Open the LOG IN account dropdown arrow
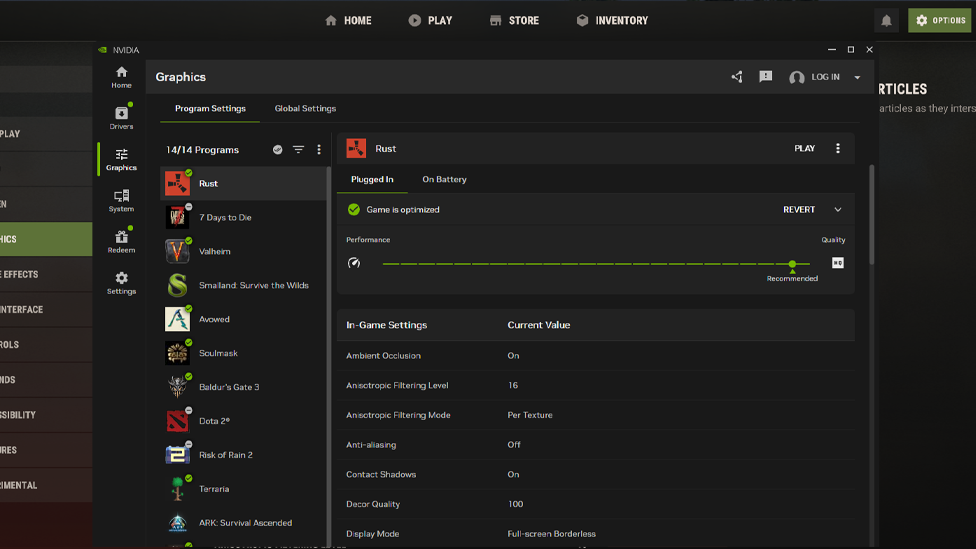The height and width of the screenshot is (549, 976). point(857,77)
